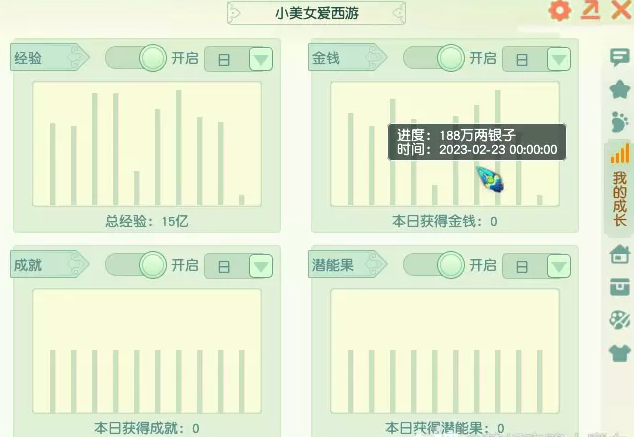Click the 本日获得成就: 0 text
This screenshot has width=634, height=437.
coord(147,428)
